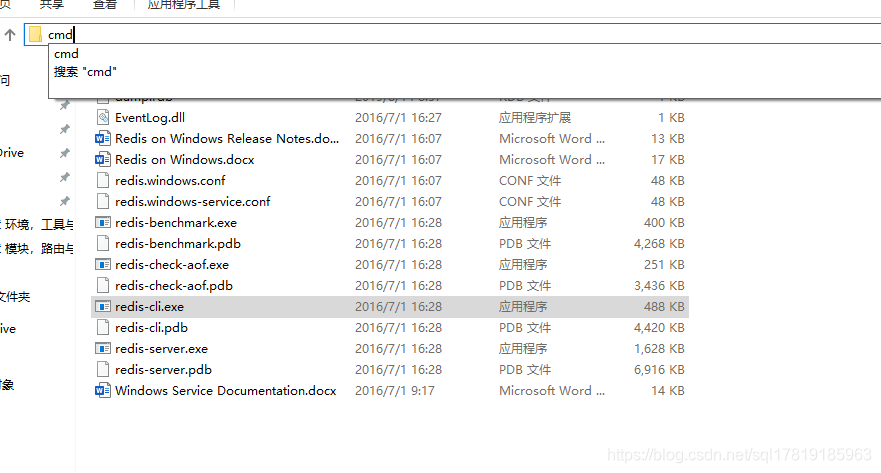Select the cmd autocomplete suggestion
This screenshot has width=881, height=473.
pyautogui.click(x=66, y=54)
